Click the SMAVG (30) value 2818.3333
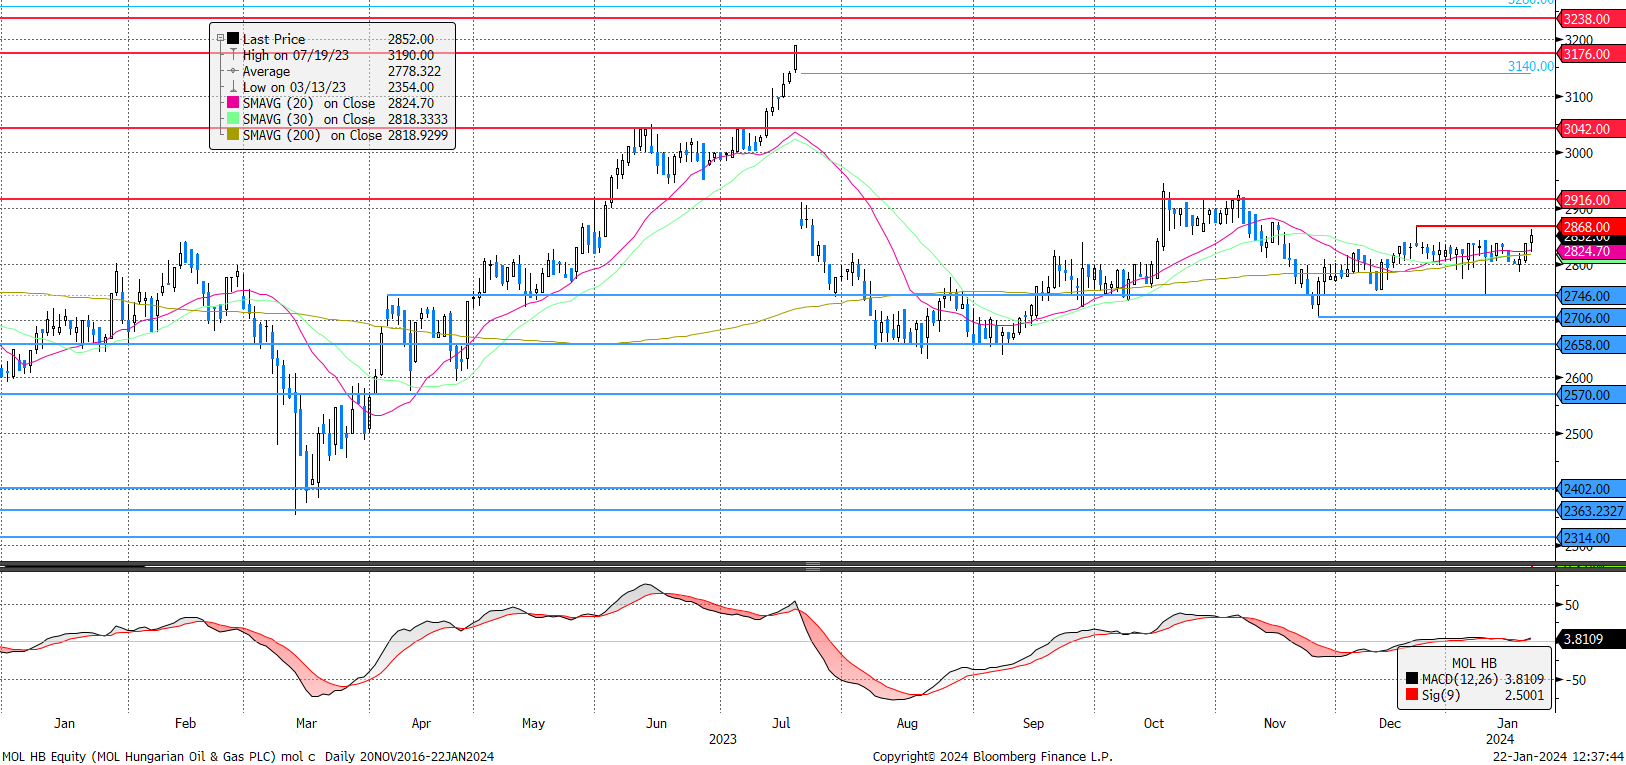The image size is (1626, 765). (418, 119)
